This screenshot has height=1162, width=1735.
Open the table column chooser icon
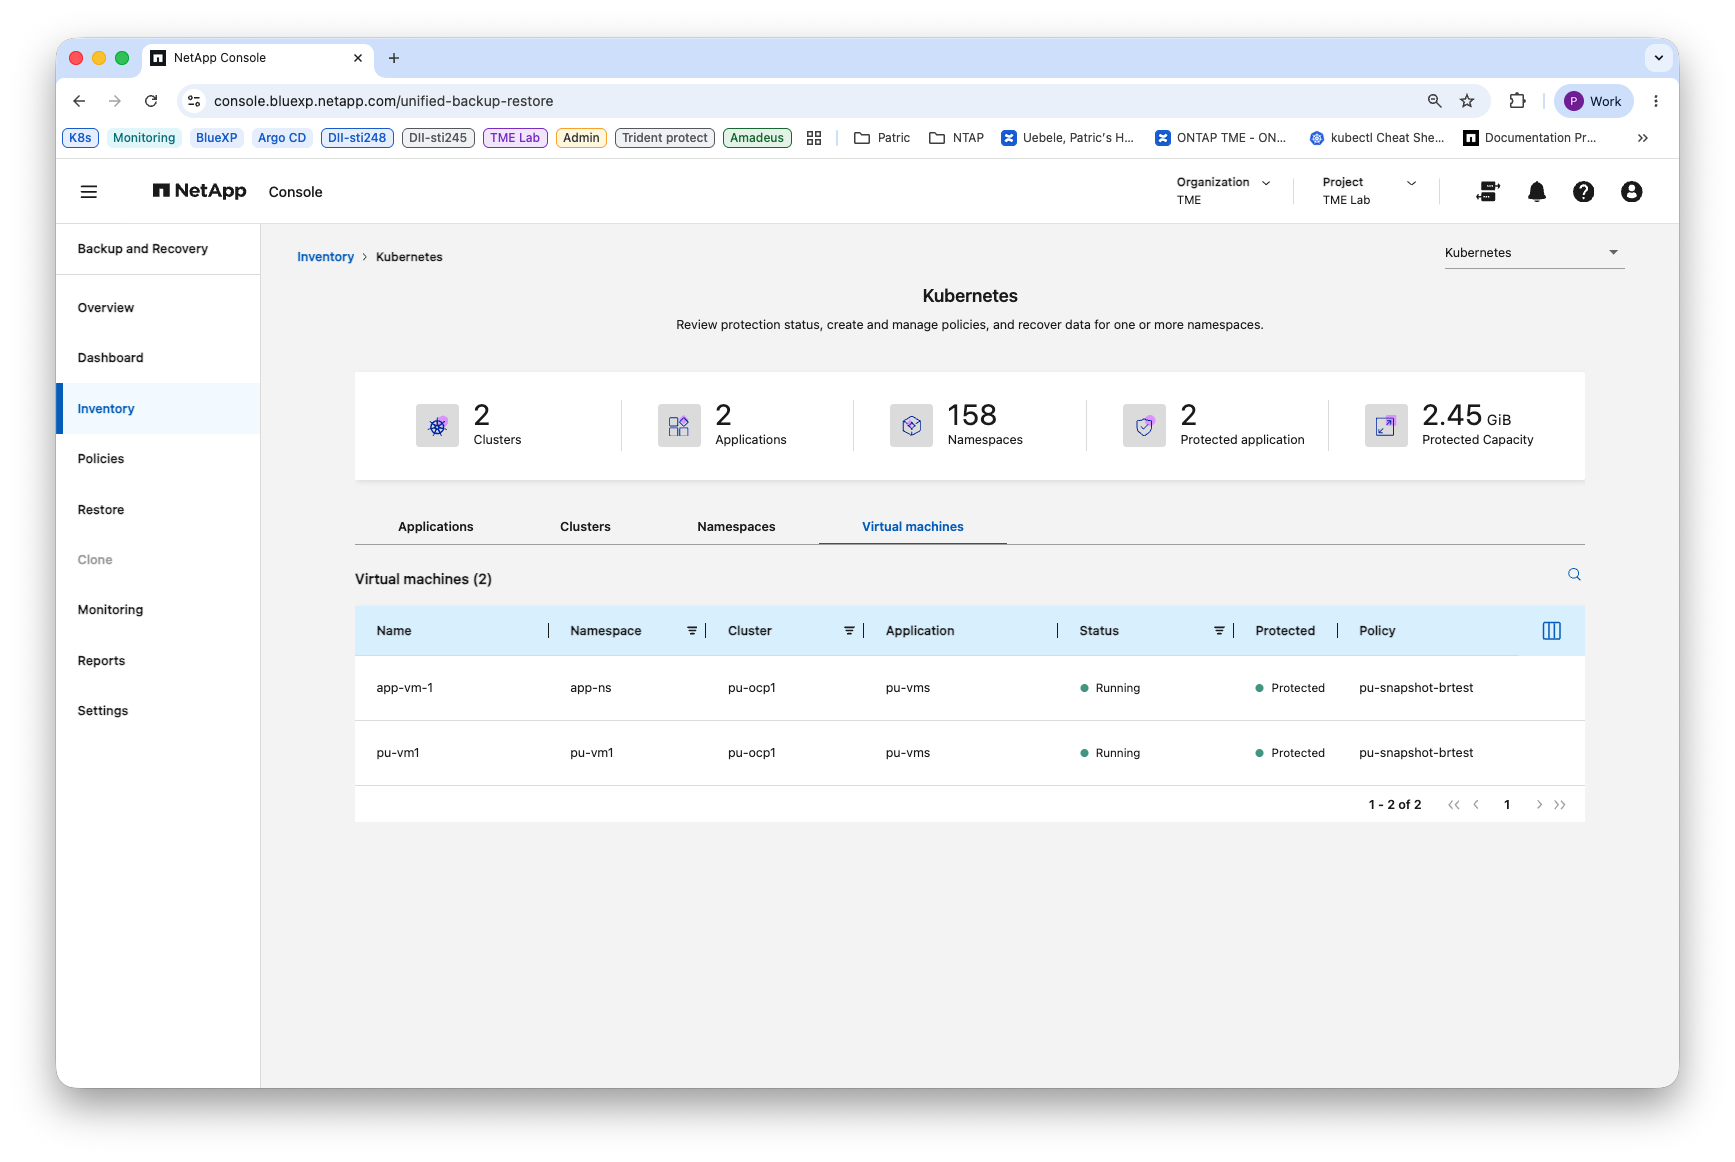(x=1552, y=631)
